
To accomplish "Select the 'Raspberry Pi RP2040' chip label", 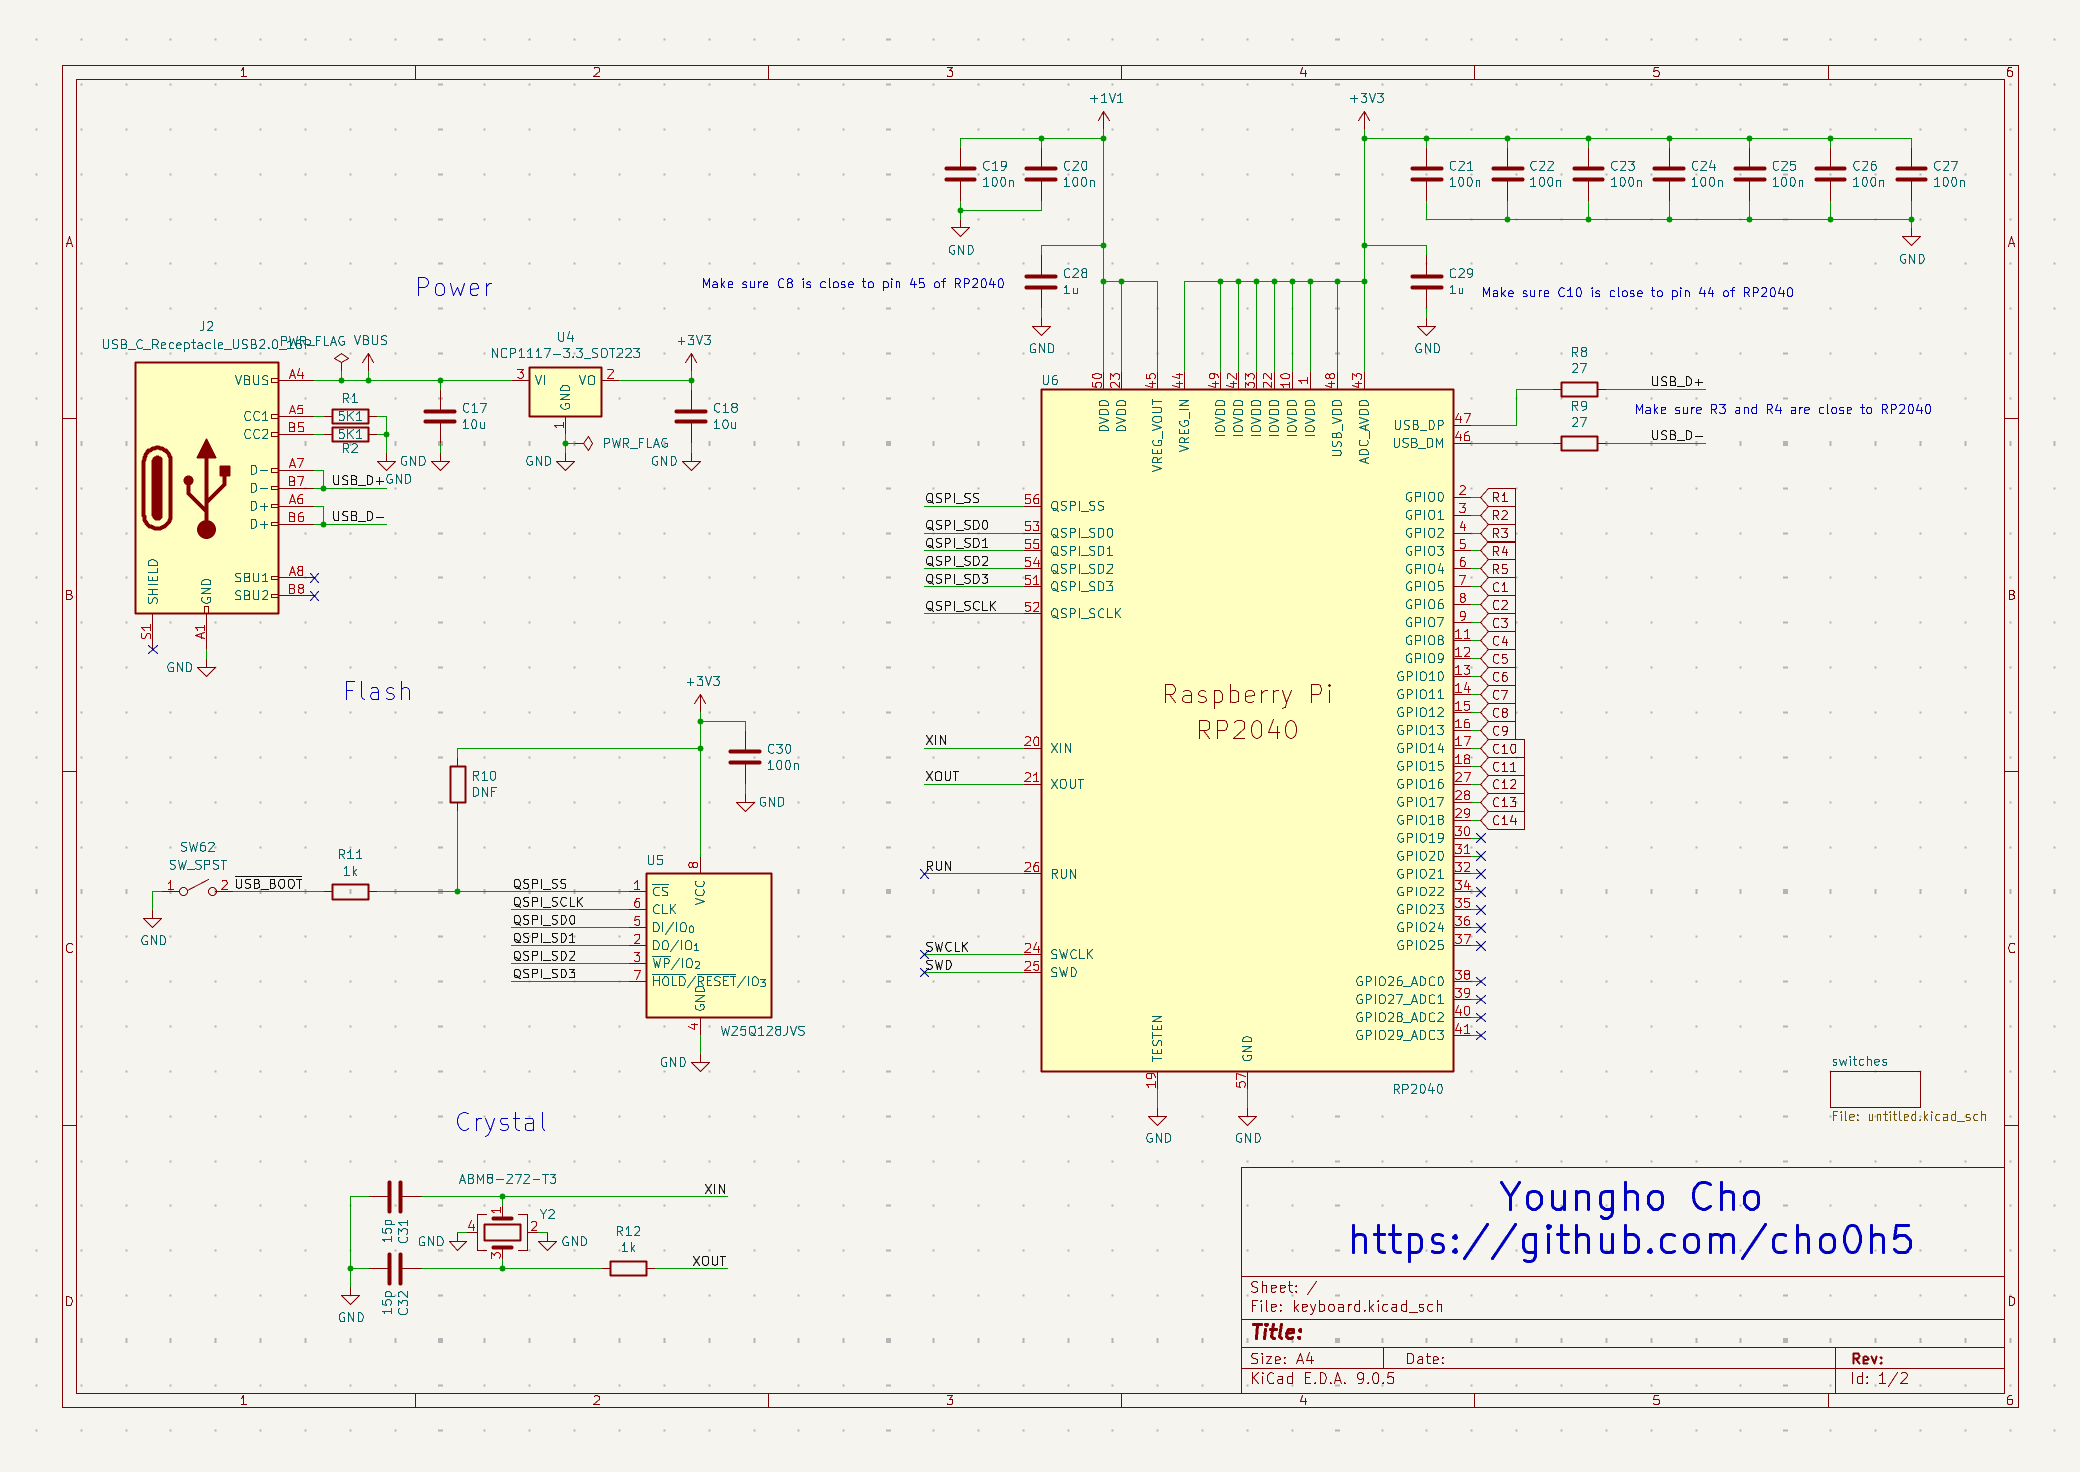I will [x=1247, y=711].
